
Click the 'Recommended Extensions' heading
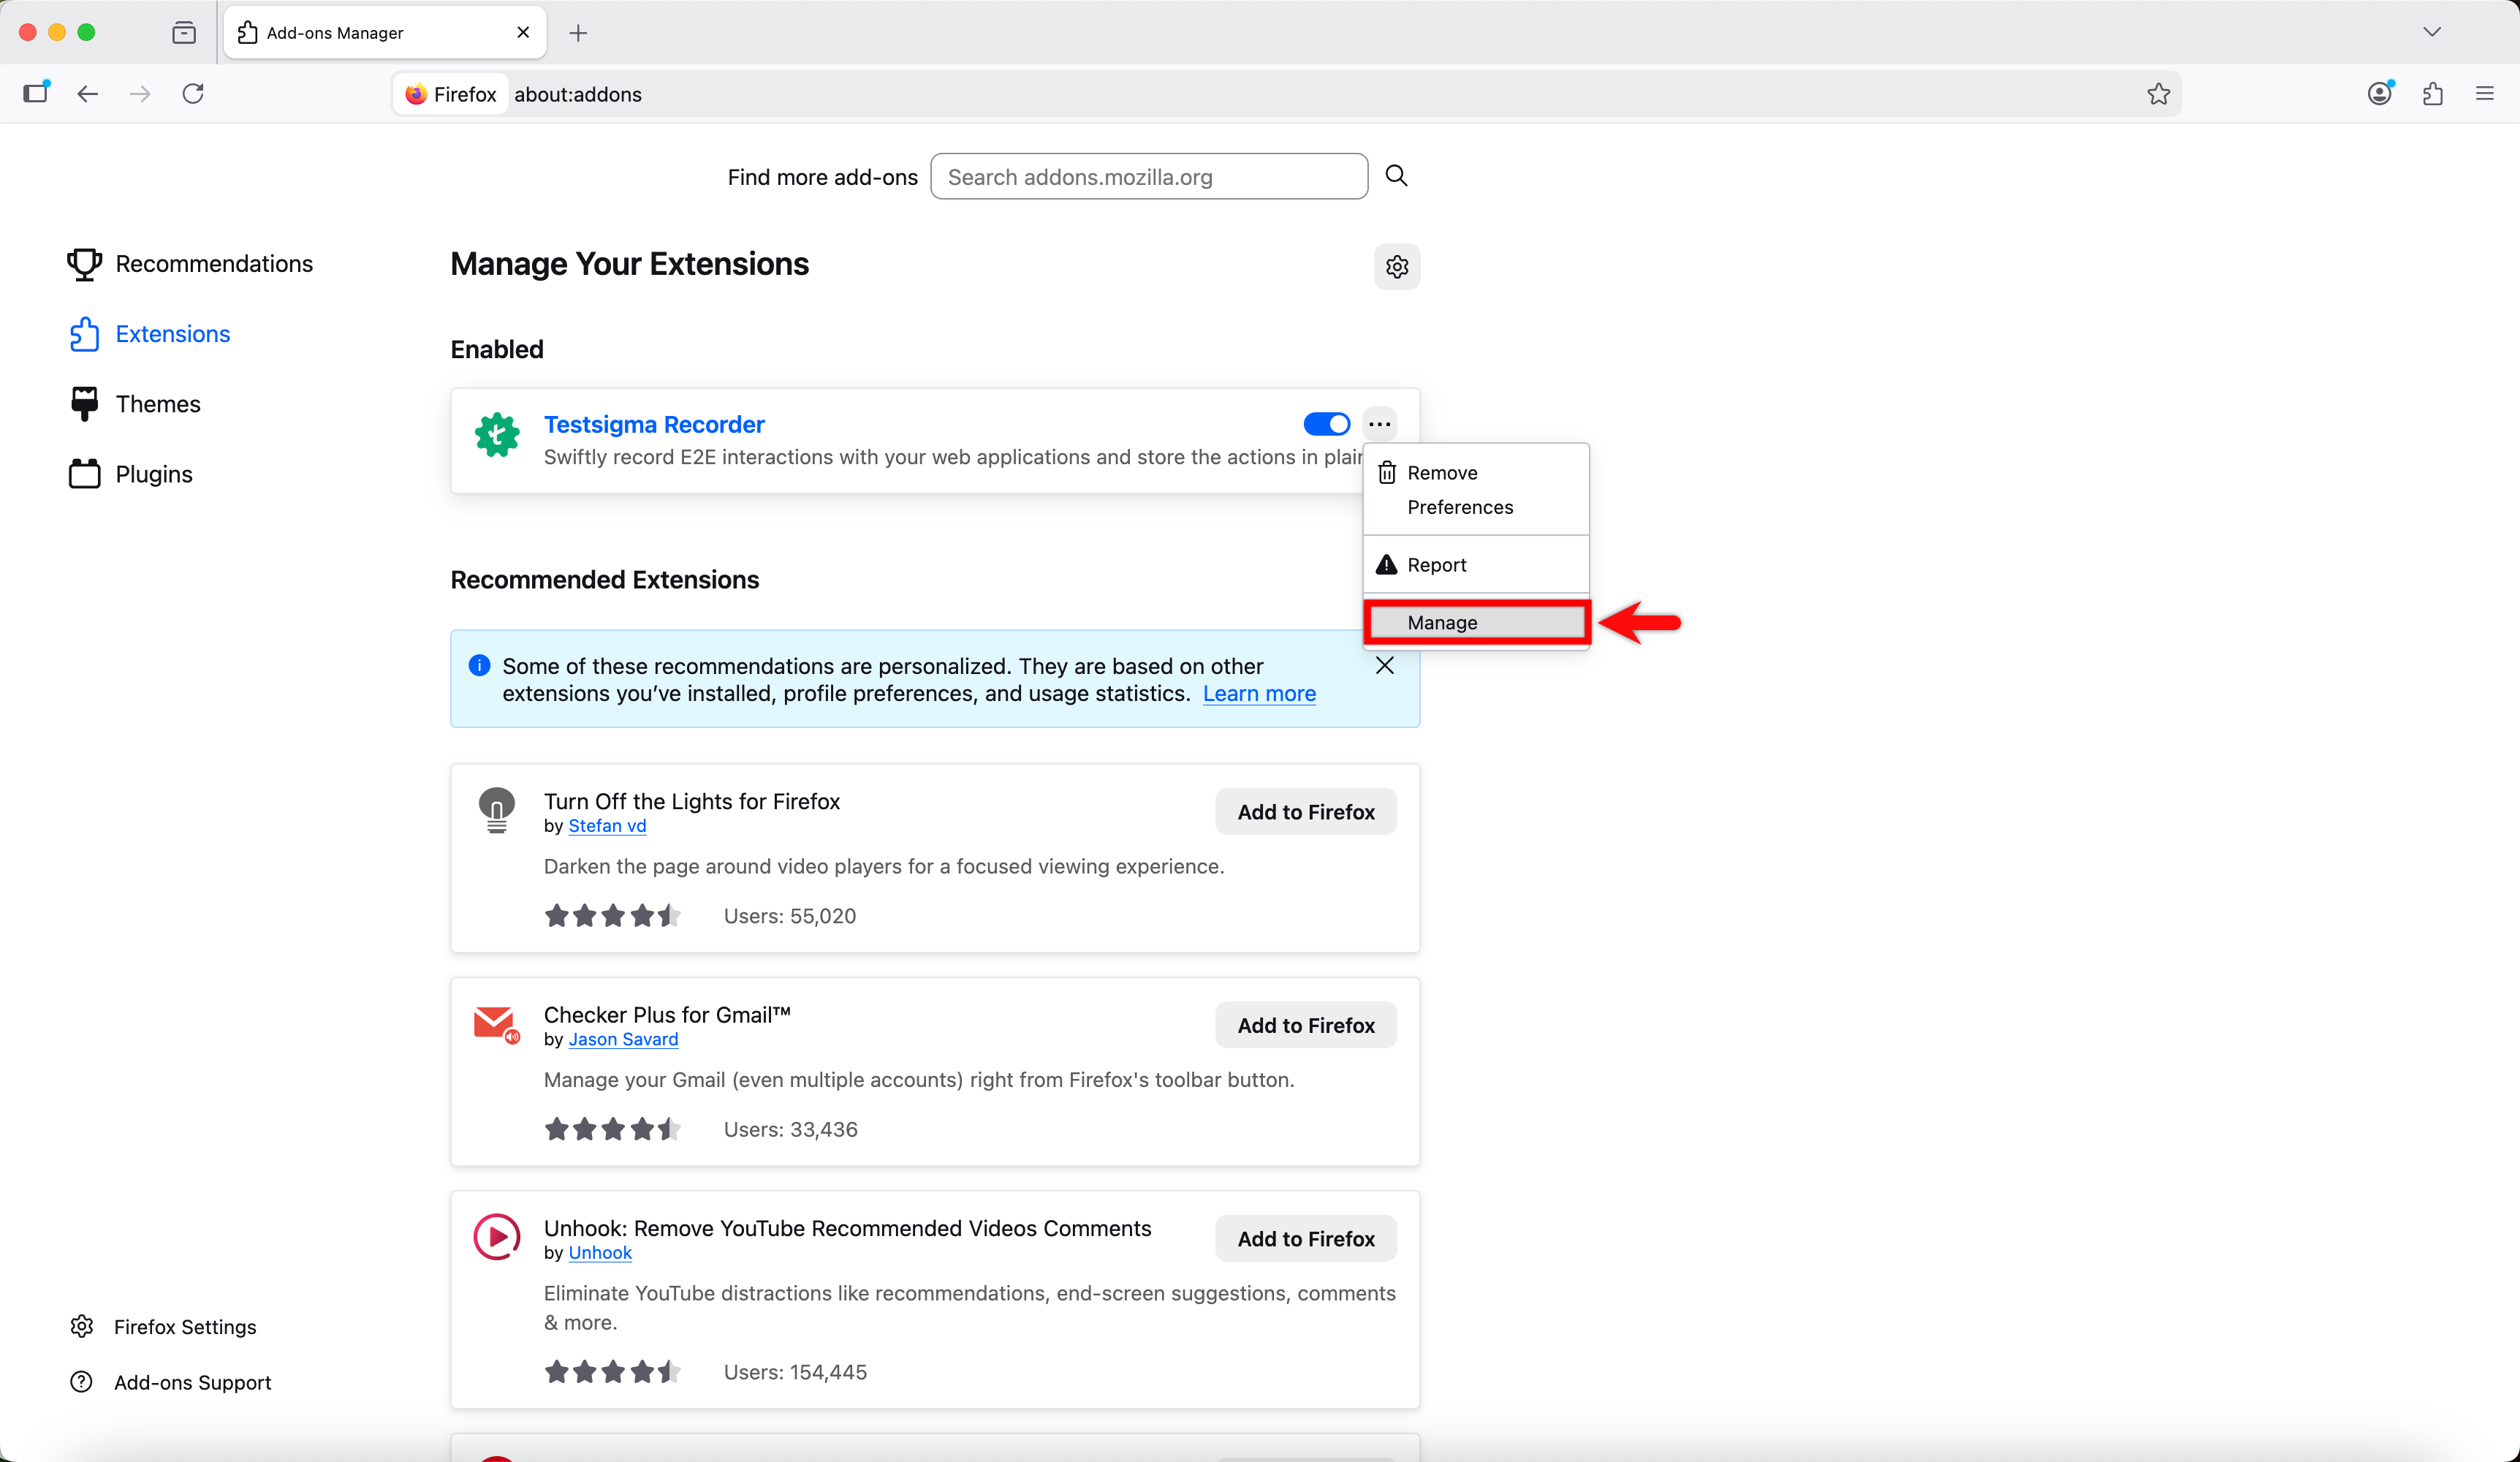coord(605,580)
